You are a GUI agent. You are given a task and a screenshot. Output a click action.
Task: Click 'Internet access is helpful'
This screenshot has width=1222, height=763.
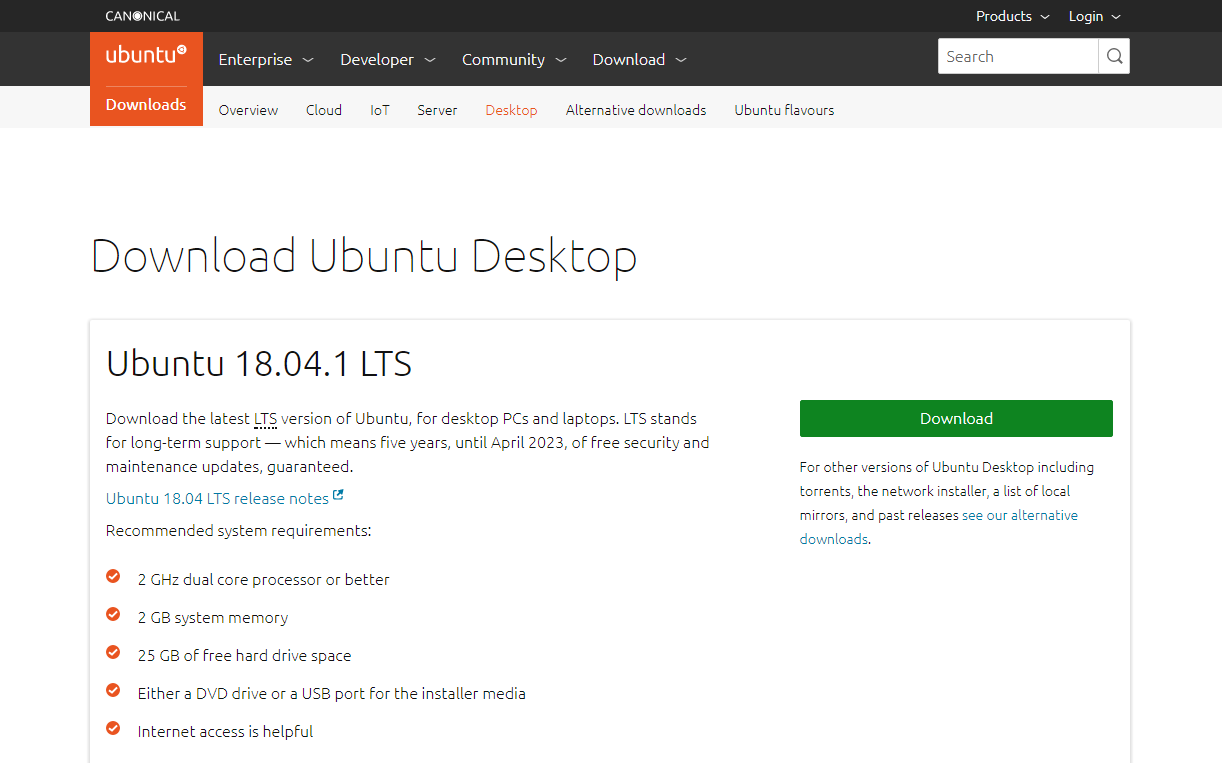(x=226, y=731)
